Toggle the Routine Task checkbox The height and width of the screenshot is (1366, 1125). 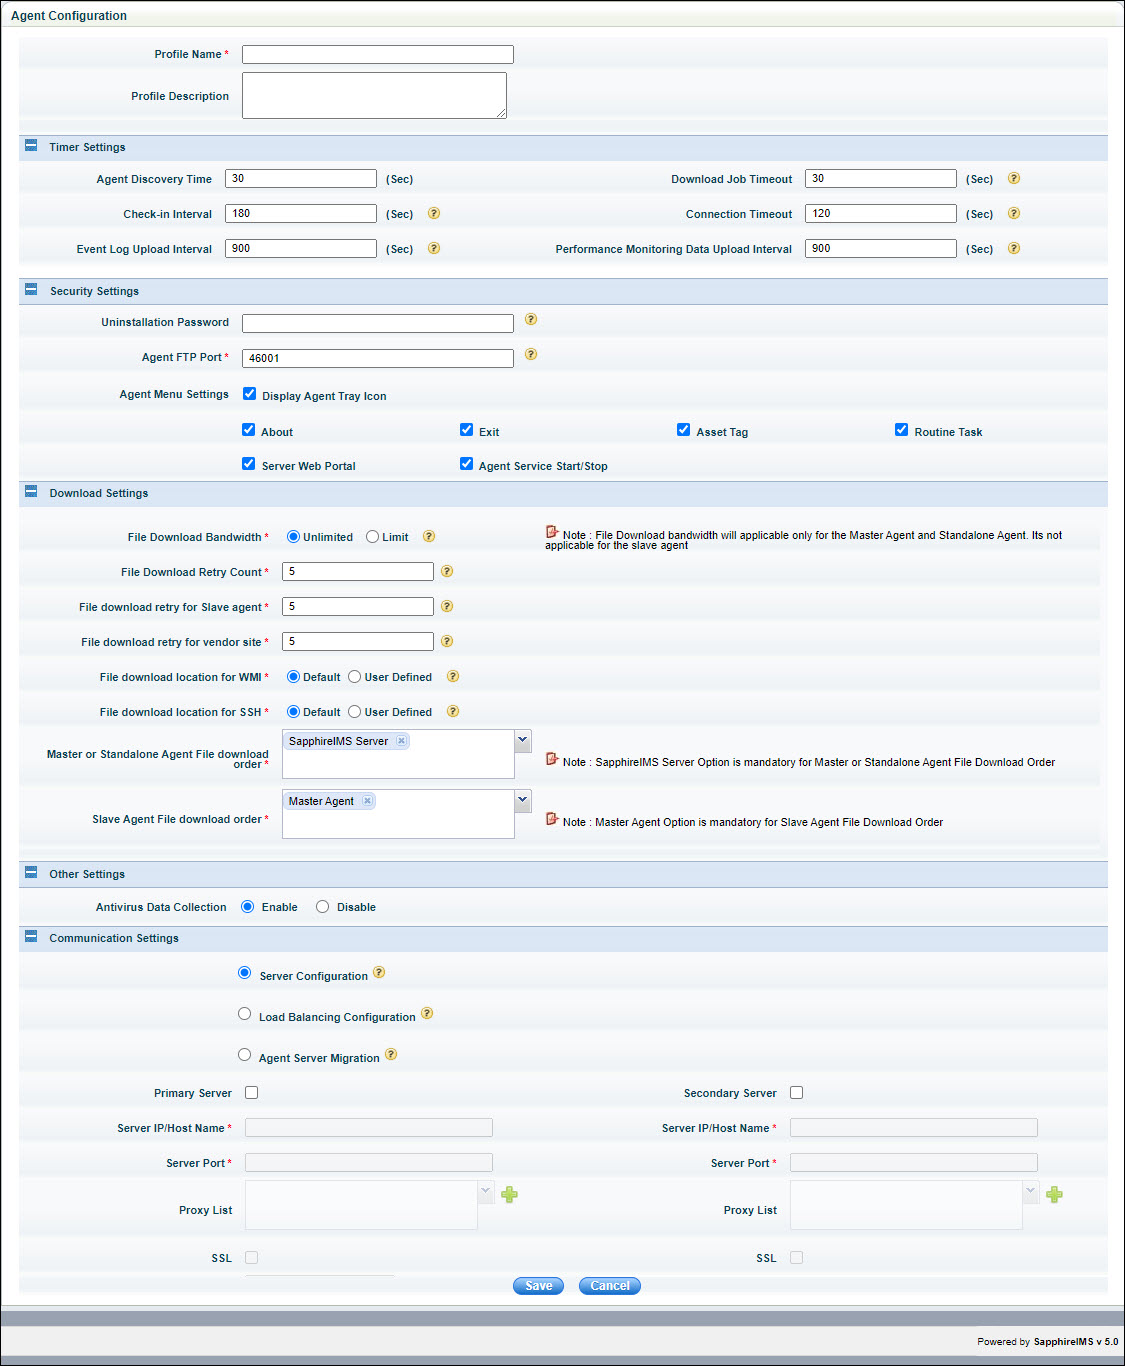(x=901, y=430)
